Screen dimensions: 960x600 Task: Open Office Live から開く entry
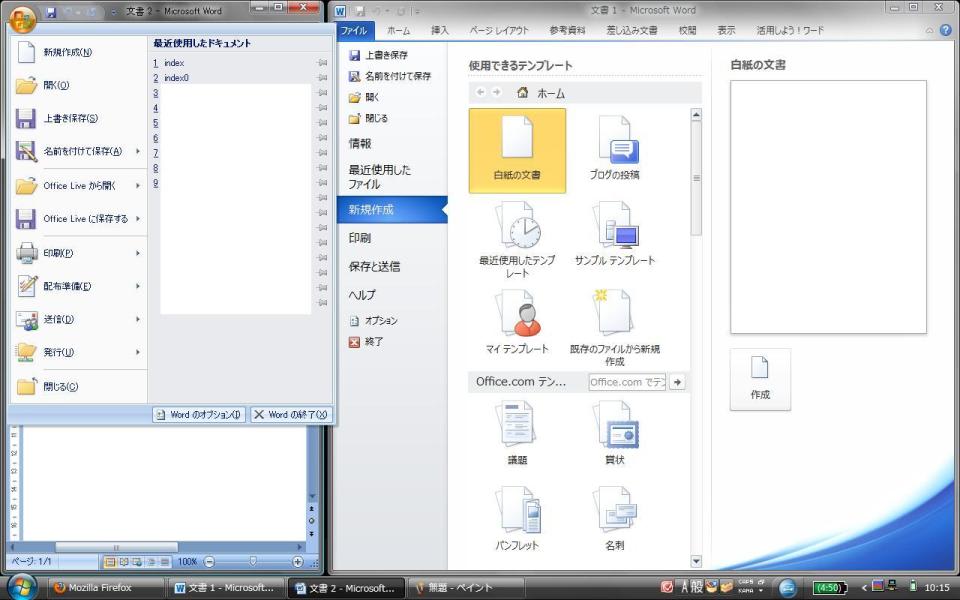click(x=79, y=186)
